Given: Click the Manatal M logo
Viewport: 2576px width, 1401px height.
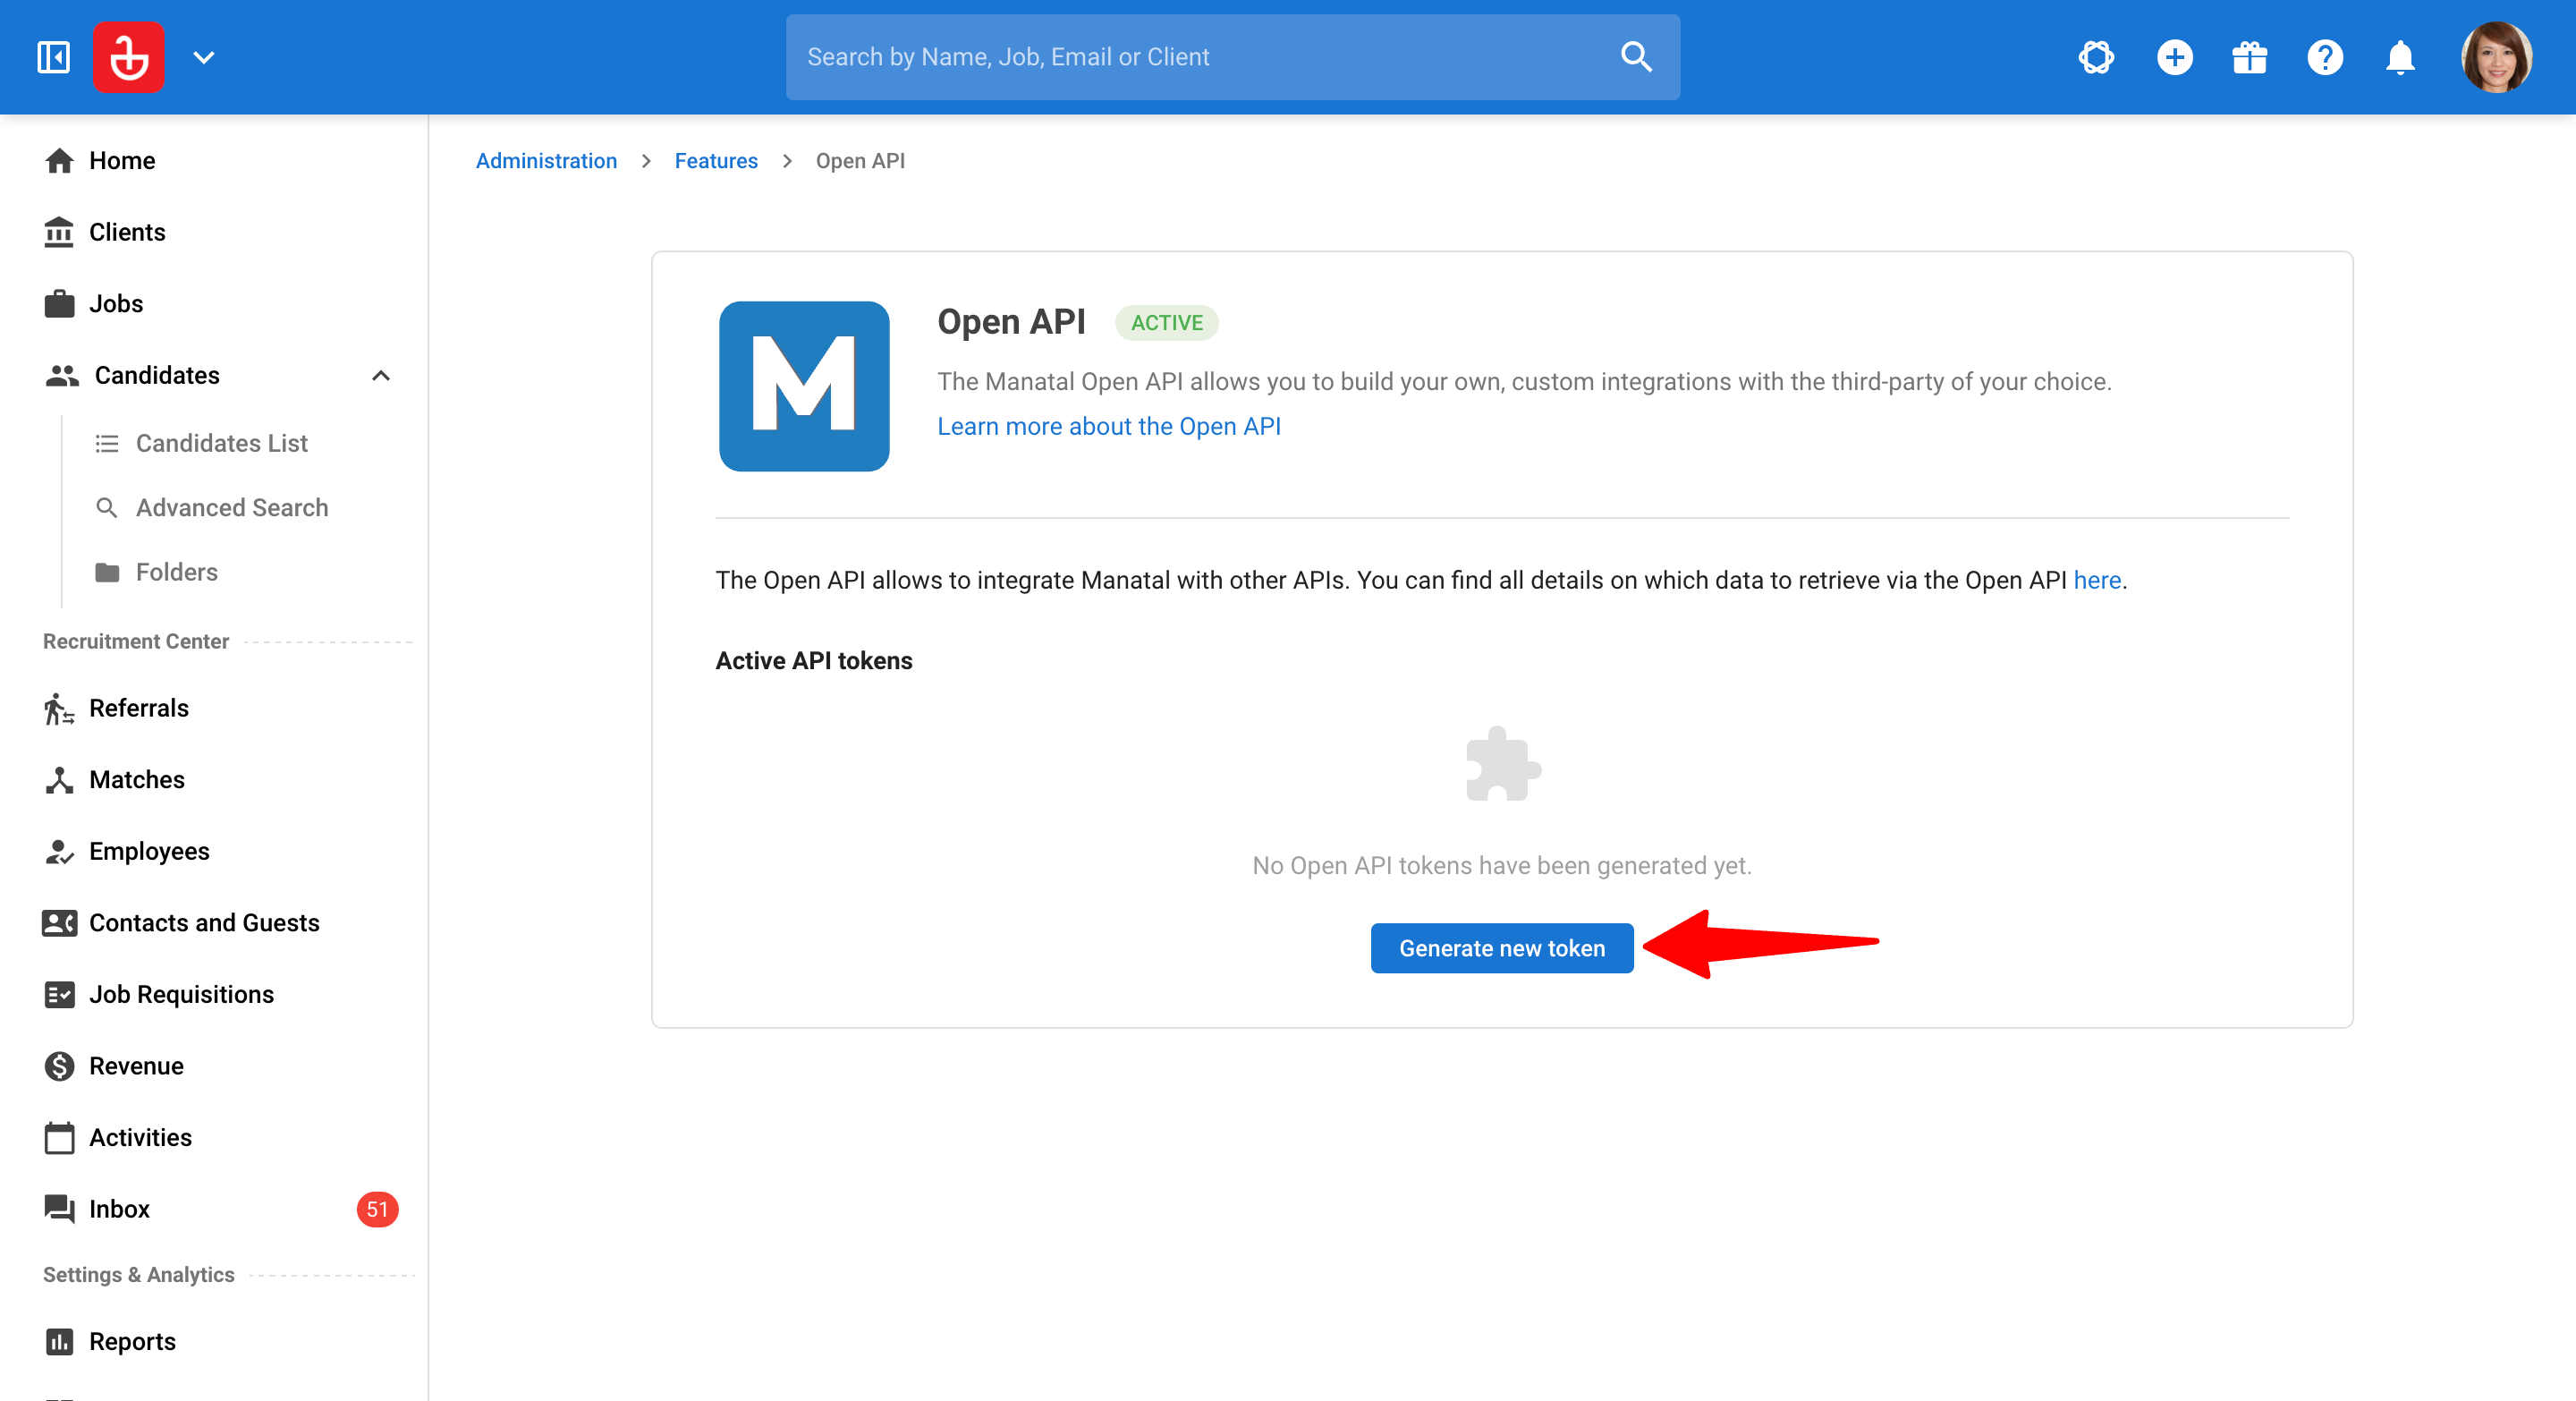Looking at the screenshot, I should pyautogui.click(x=804, y=386).
